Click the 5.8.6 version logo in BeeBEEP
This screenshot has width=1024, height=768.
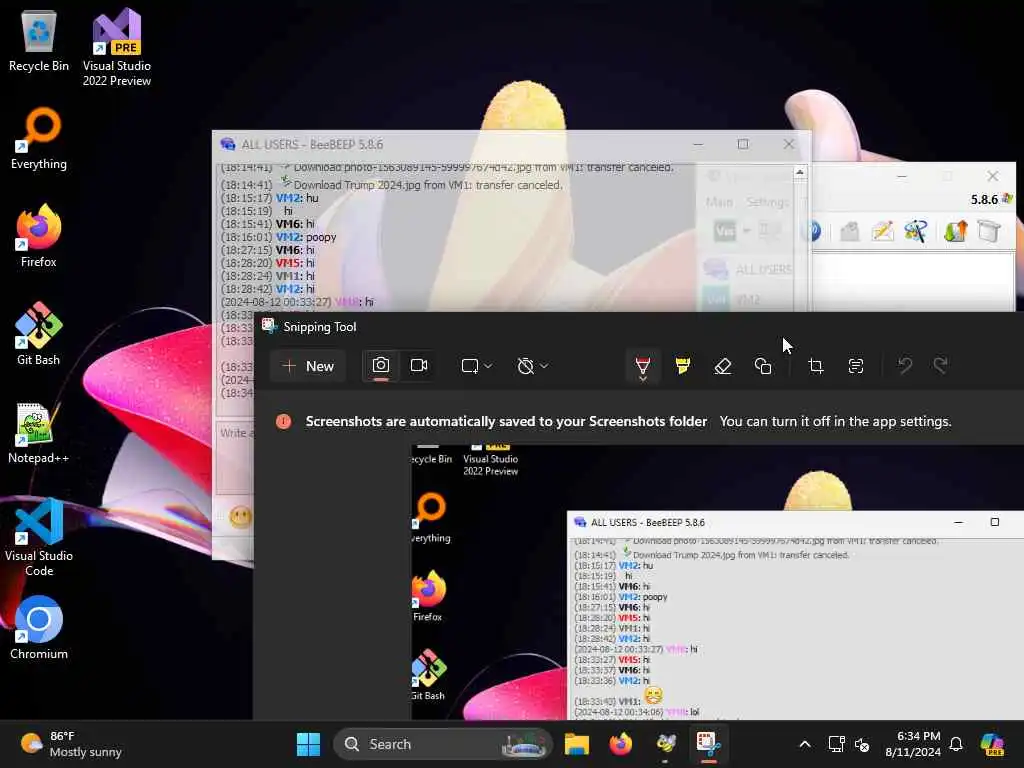coord(991,199)
